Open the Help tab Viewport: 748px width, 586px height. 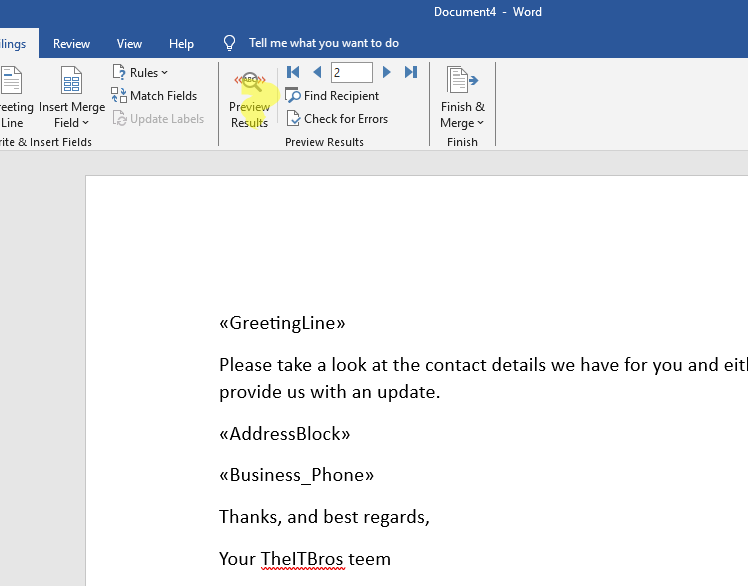click(181, 44)
